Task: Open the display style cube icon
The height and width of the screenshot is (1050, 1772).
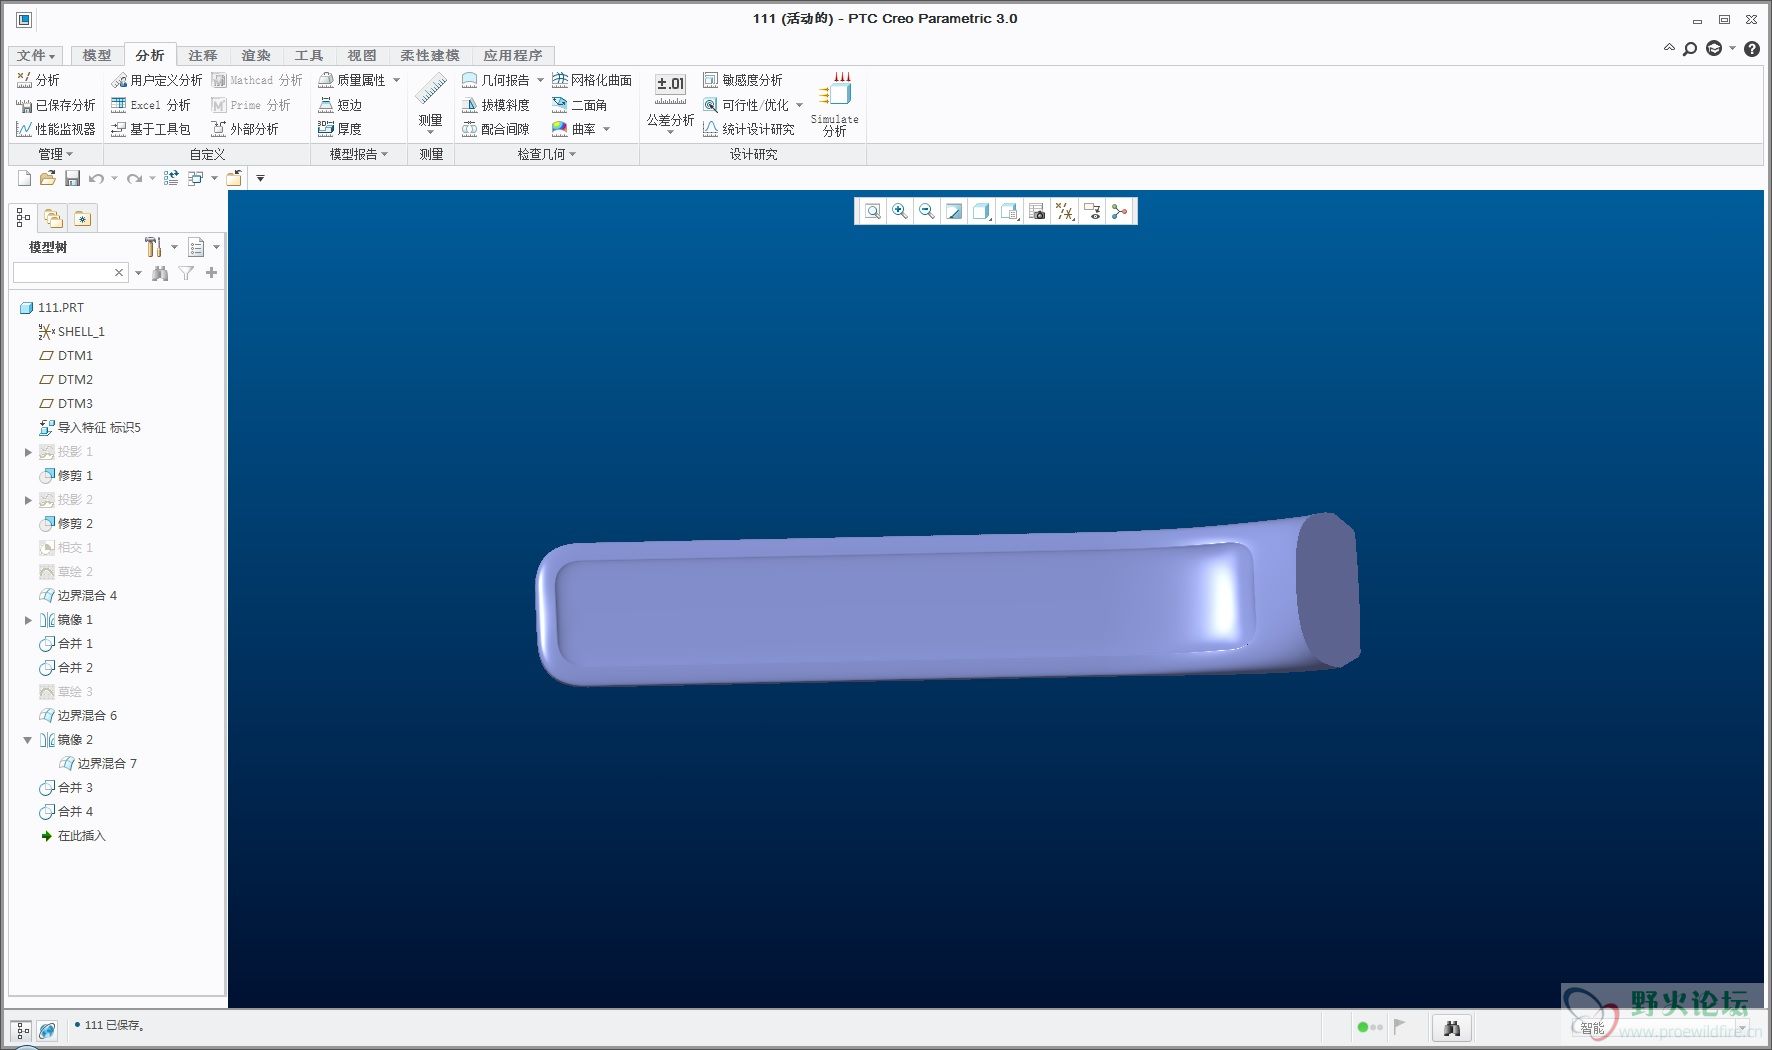Action: 982,211
